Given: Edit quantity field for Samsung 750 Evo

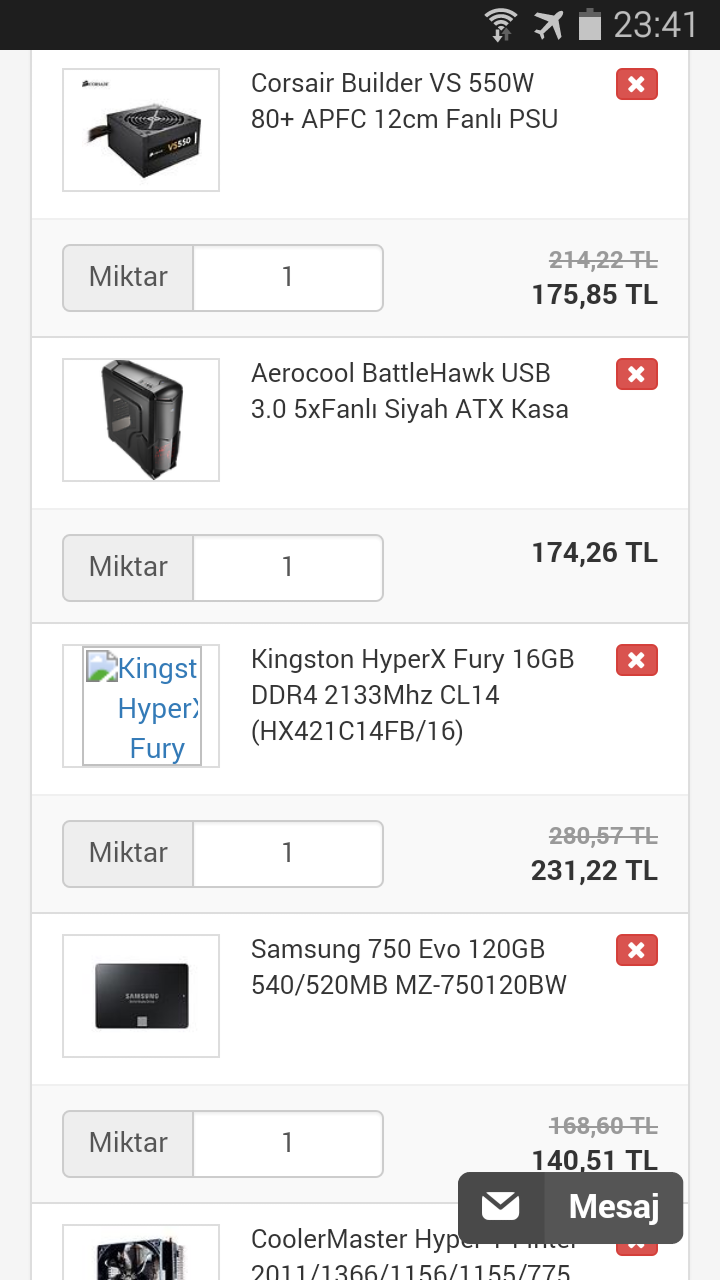Looking at the screenshot, I should [x=288, y=1143].
